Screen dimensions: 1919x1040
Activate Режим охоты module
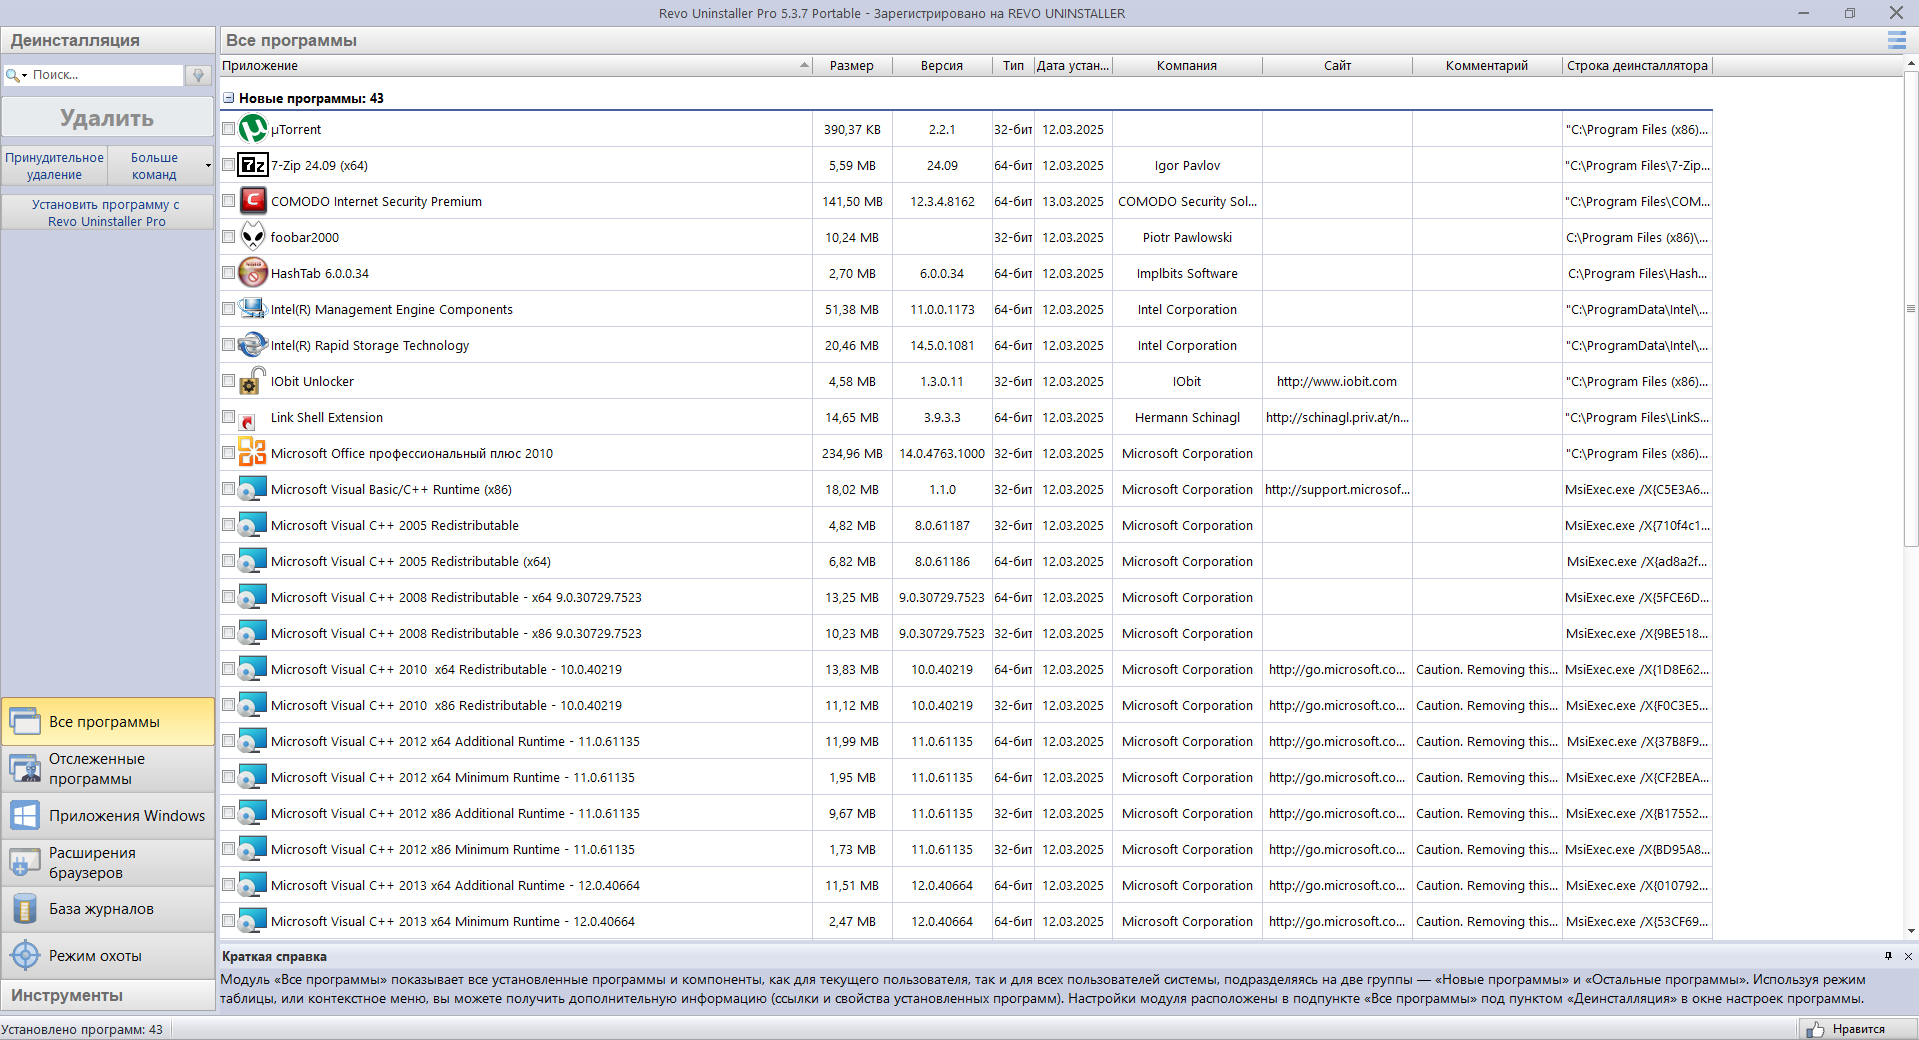point(108,955)
